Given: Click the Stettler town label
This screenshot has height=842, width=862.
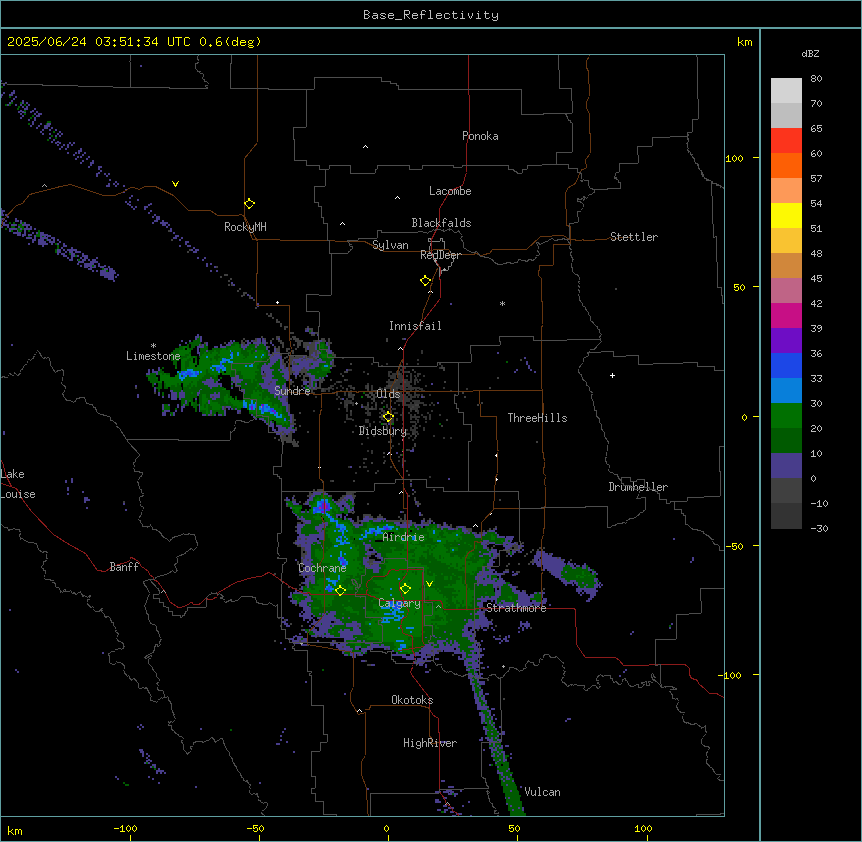Looking at the screenshot, I should click(633, 237).
